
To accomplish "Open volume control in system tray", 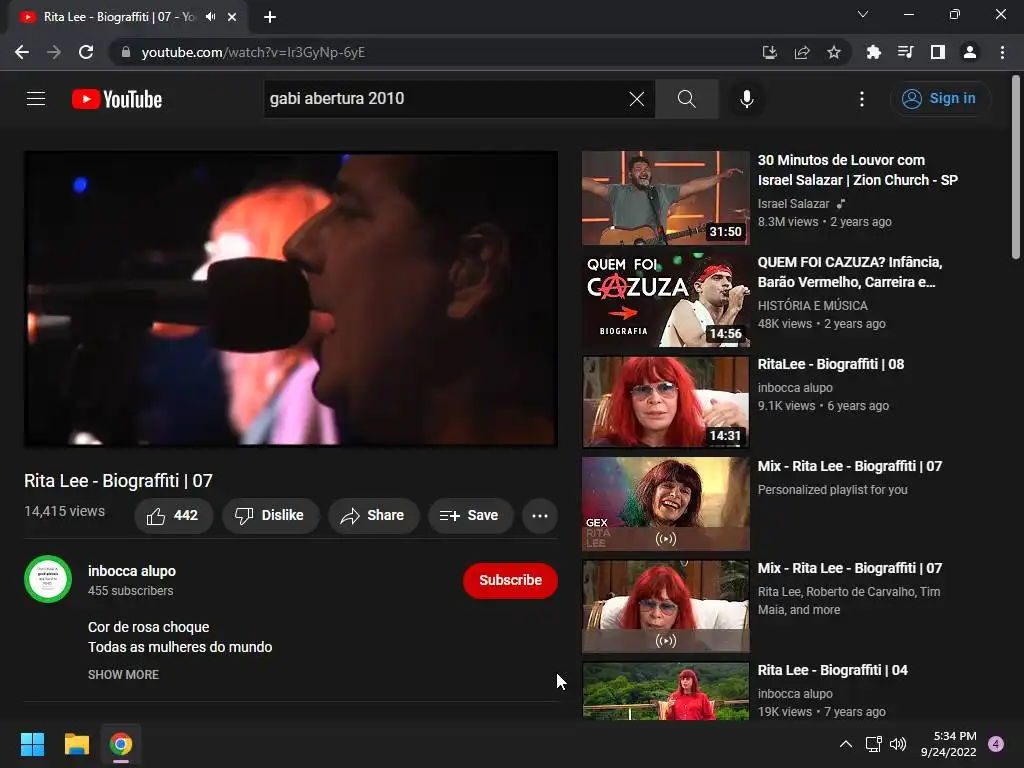I will pyautogui.click(x=898, y=744).
